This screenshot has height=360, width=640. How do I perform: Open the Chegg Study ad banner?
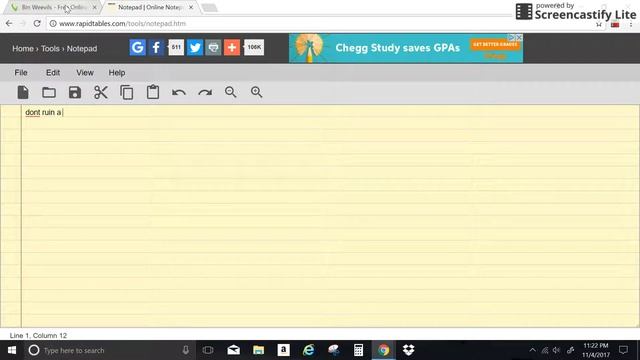[406, 48]
